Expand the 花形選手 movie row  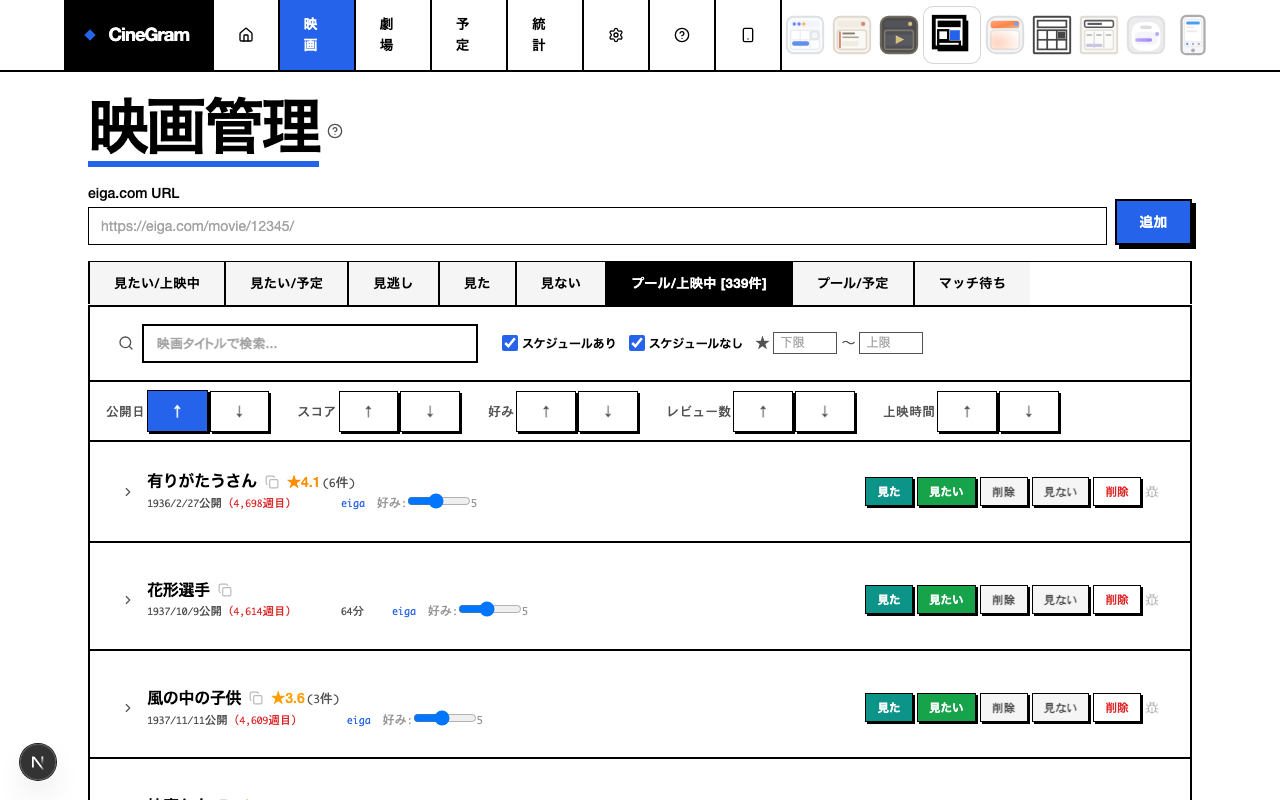128,600
